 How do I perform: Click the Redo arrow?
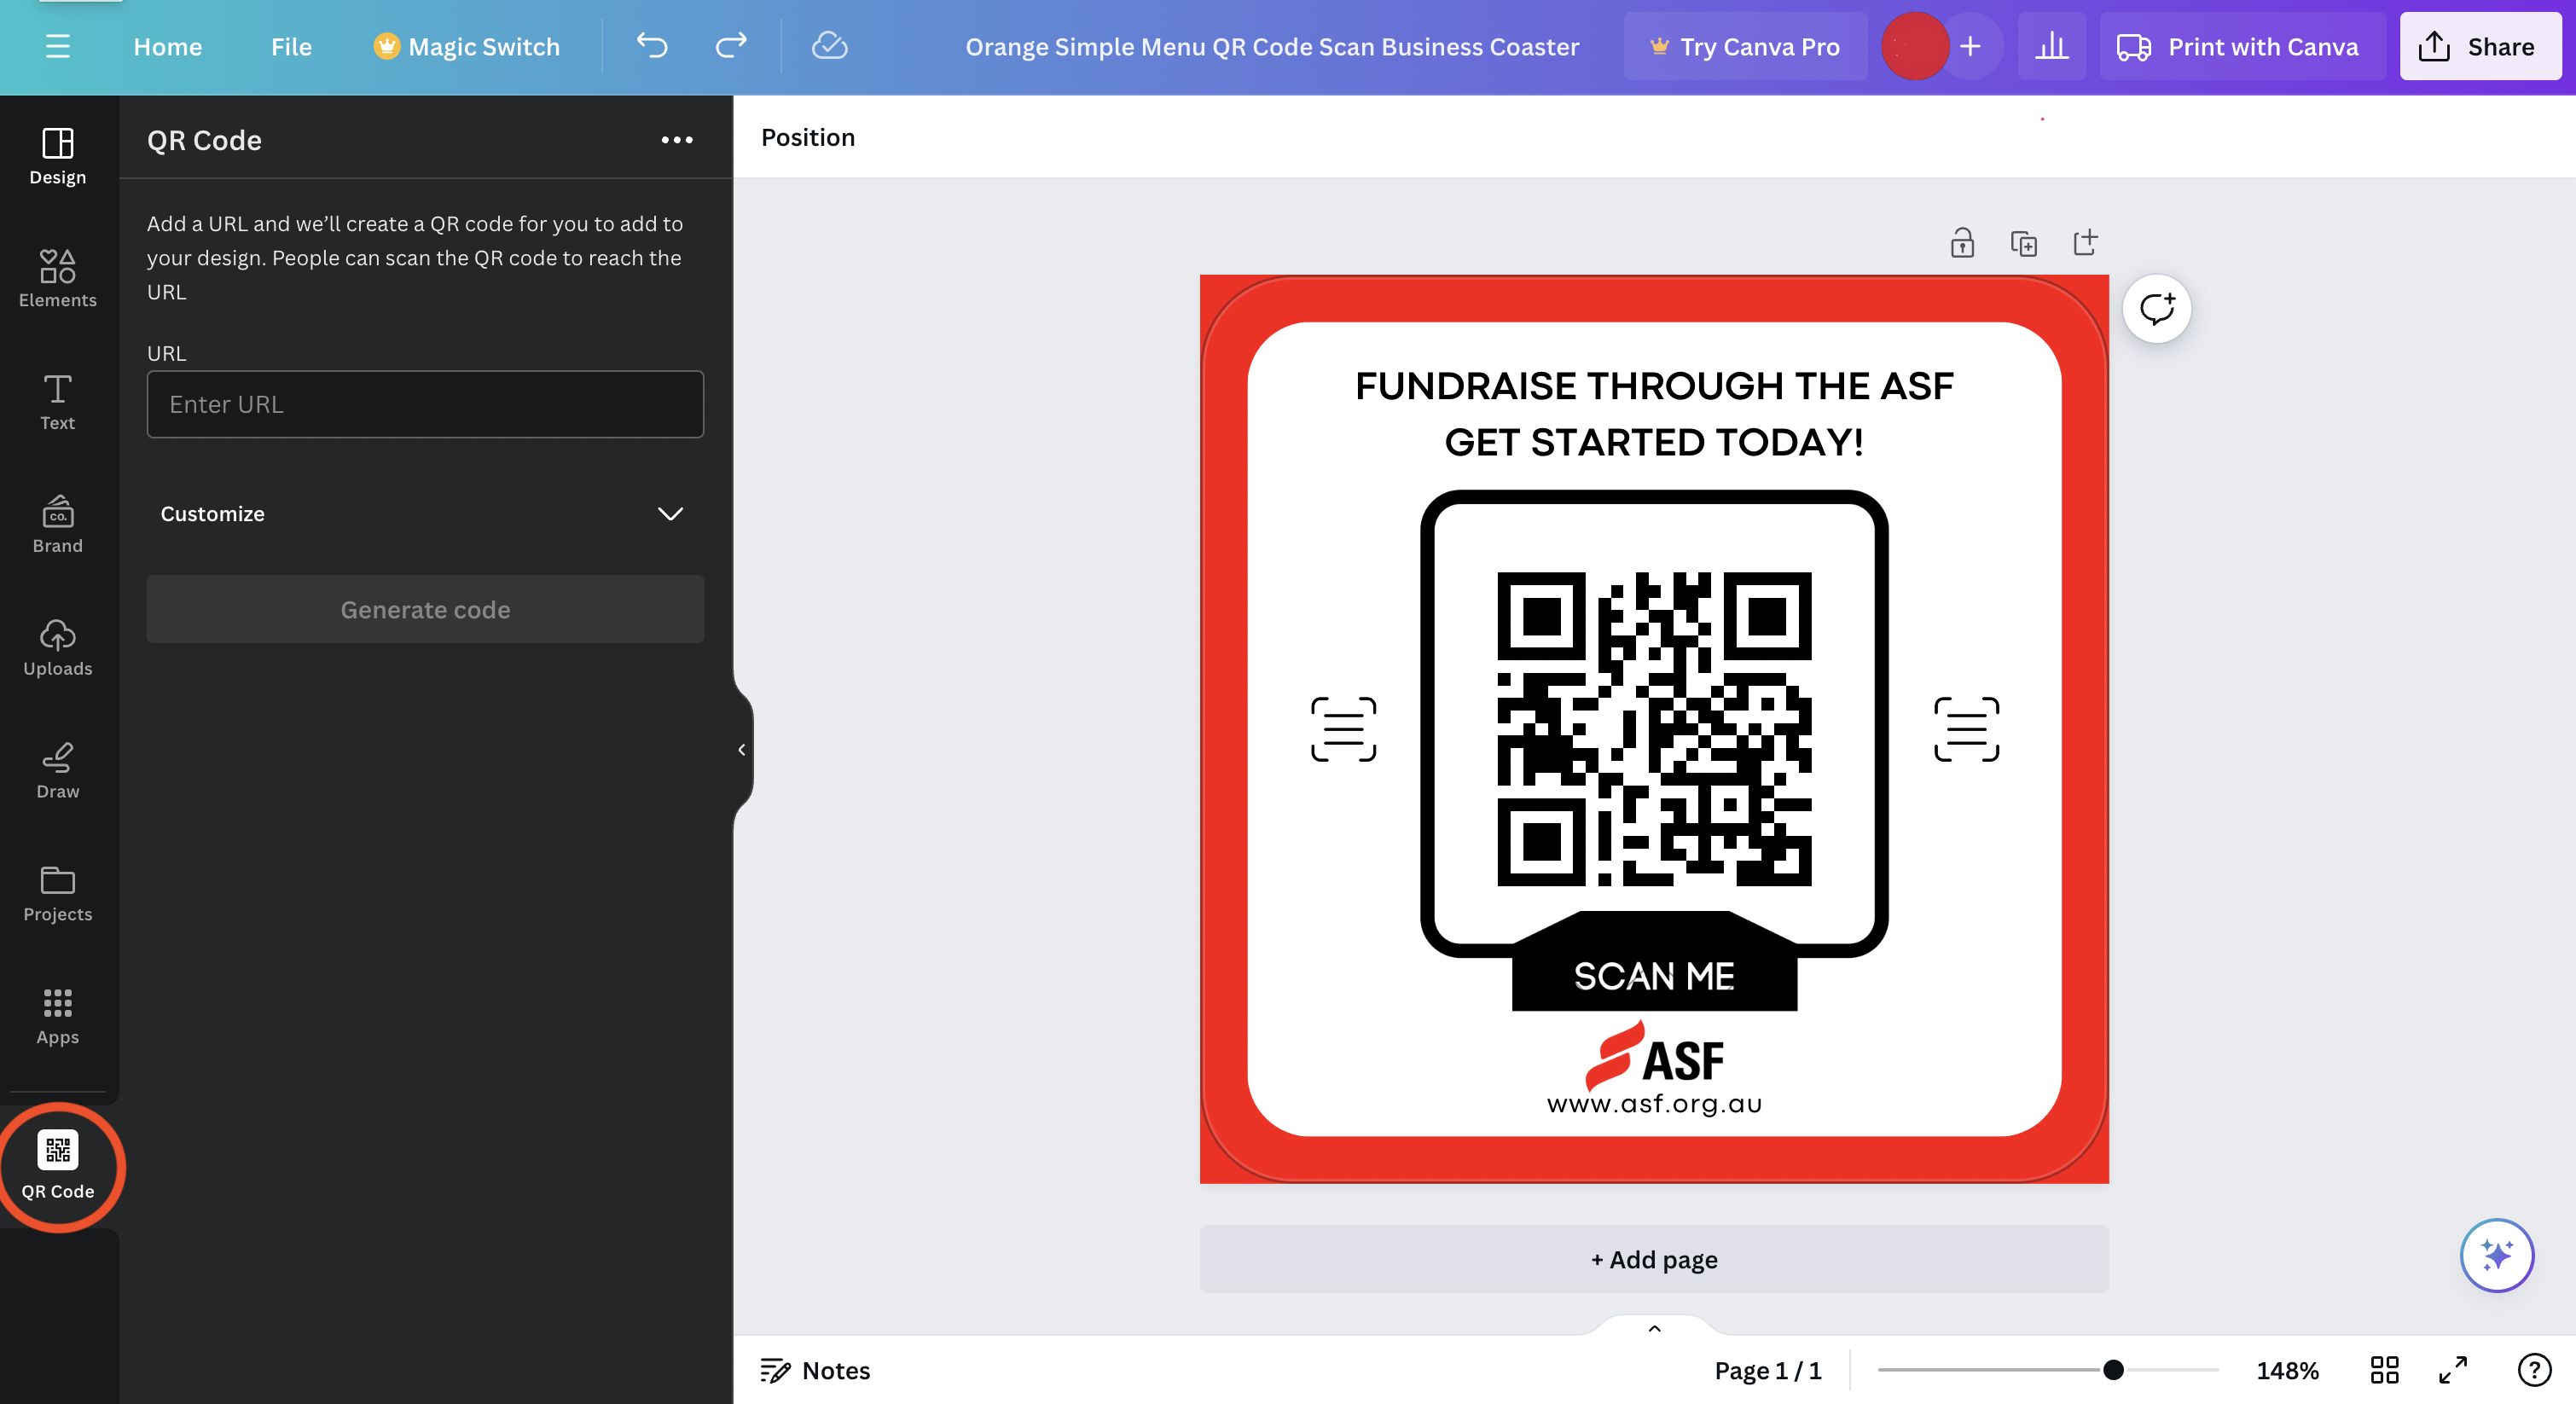click(x=731, y=46)
